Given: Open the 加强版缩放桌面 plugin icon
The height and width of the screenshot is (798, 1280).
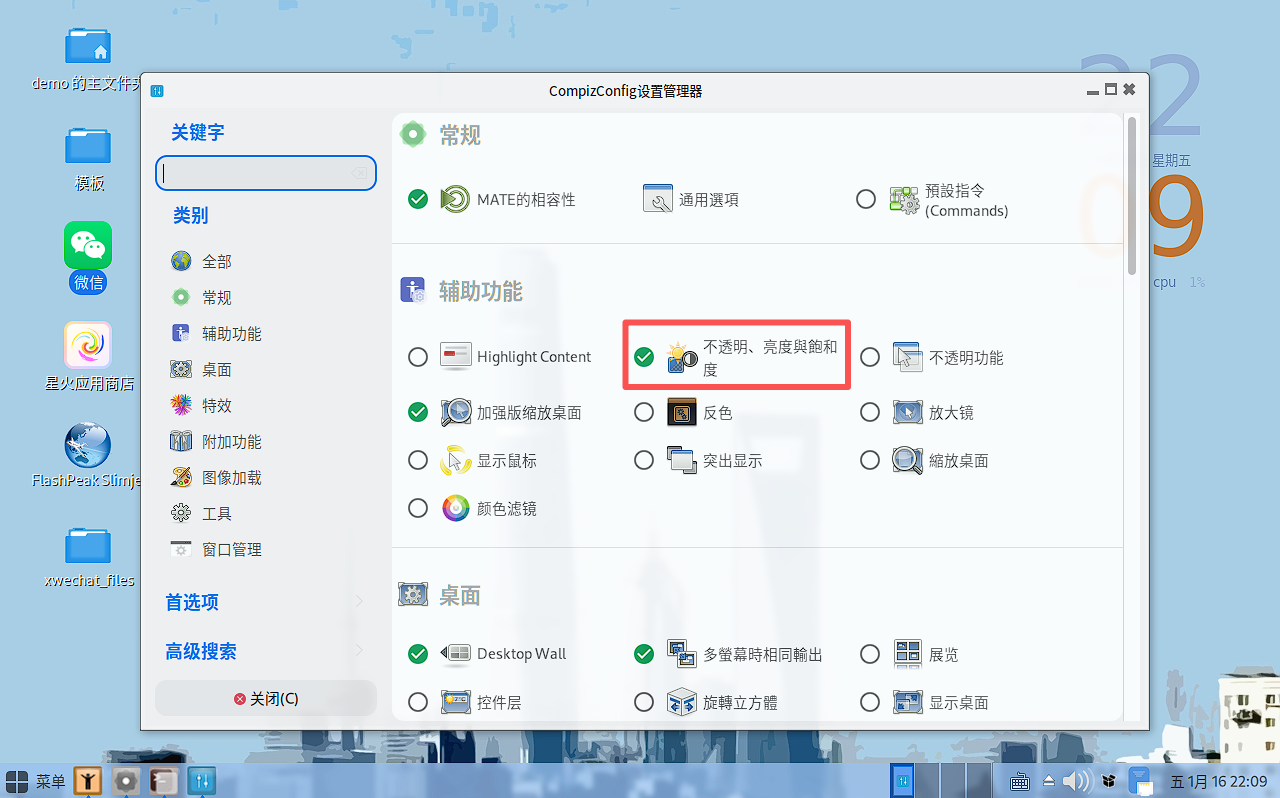Looking at the screenshot, I should [x=456, y=412].
